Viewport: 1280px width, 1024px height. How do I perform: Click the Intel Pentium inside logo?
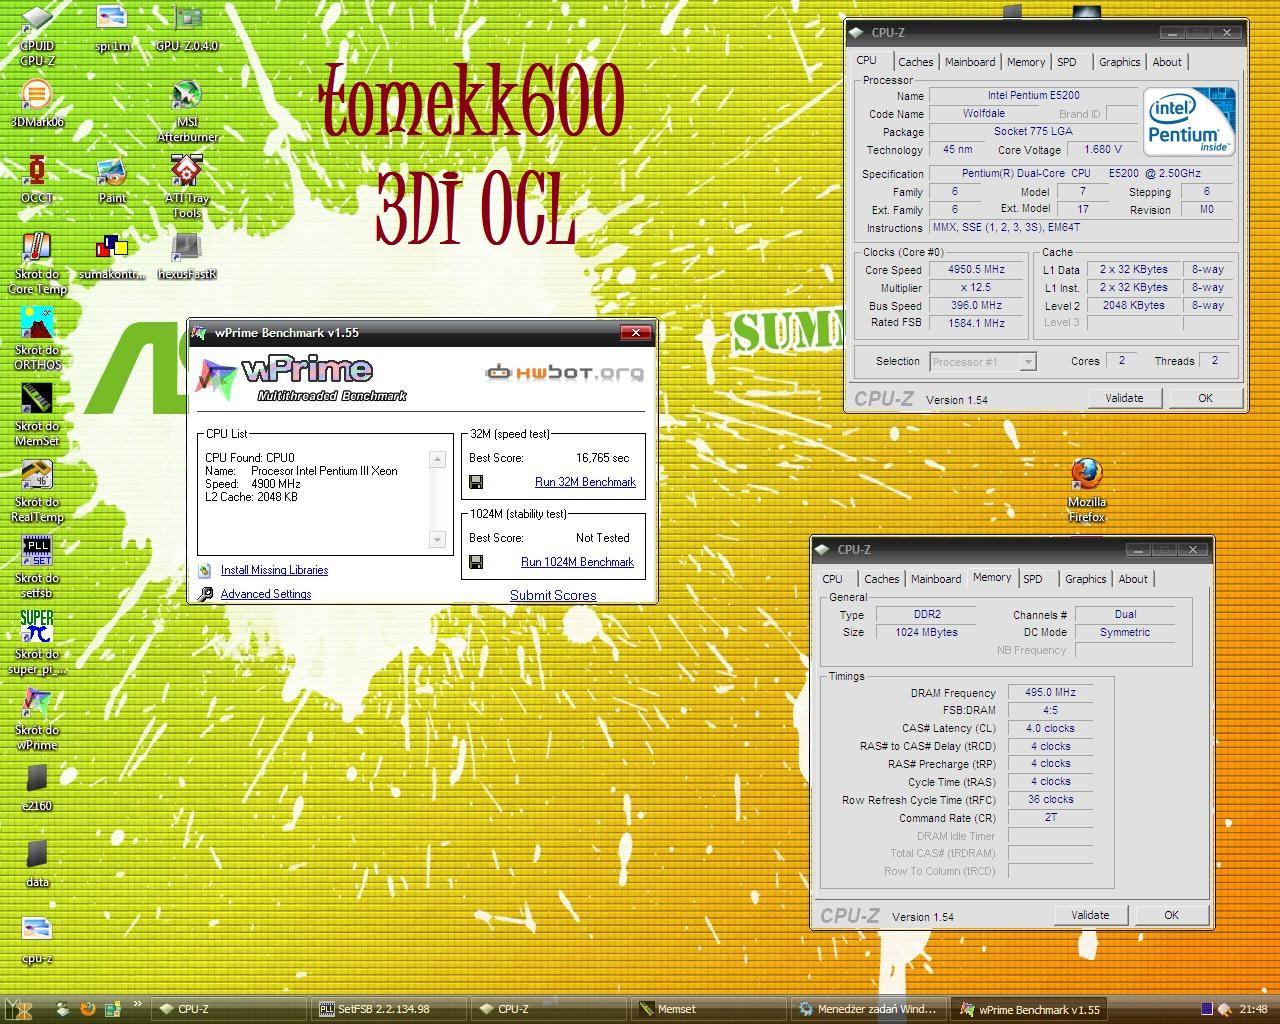point(1189,123)
